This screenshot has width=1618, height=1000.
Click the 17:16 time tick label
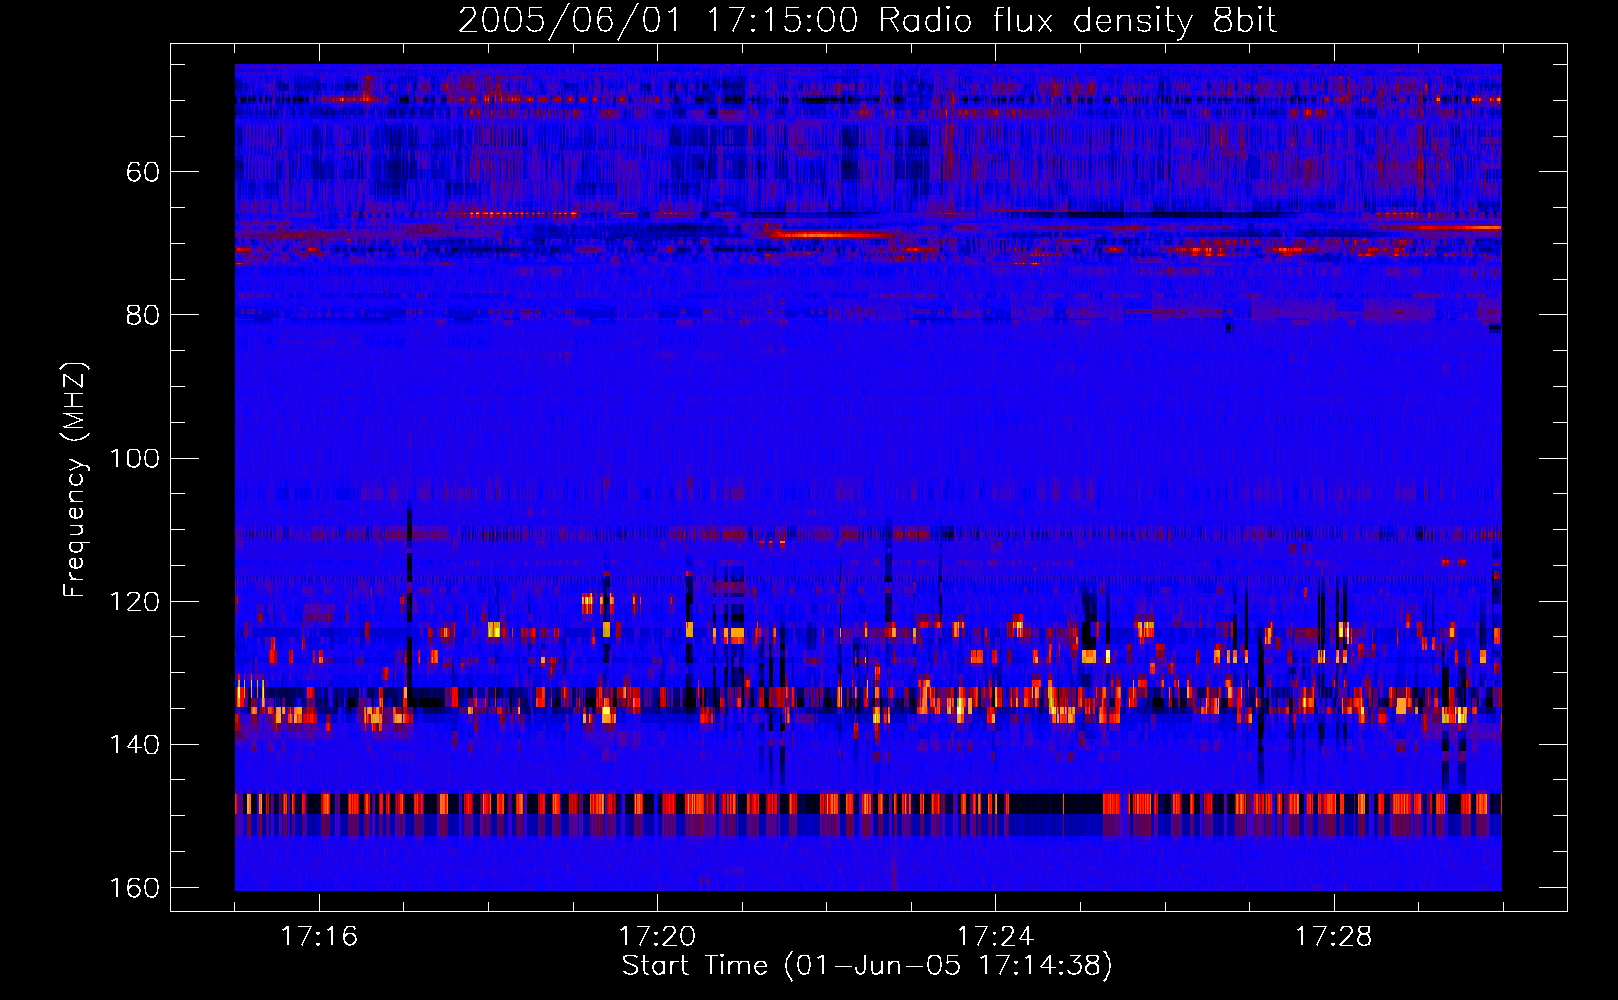[x=319, y=937]
